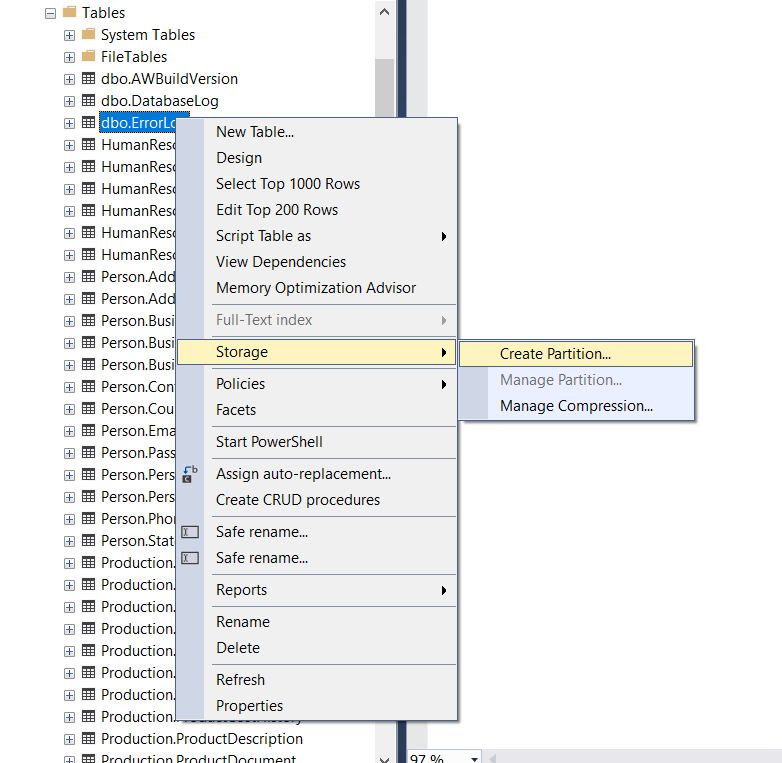
Task: Click the Safe rename icon just above Reports
Action: 190,558
